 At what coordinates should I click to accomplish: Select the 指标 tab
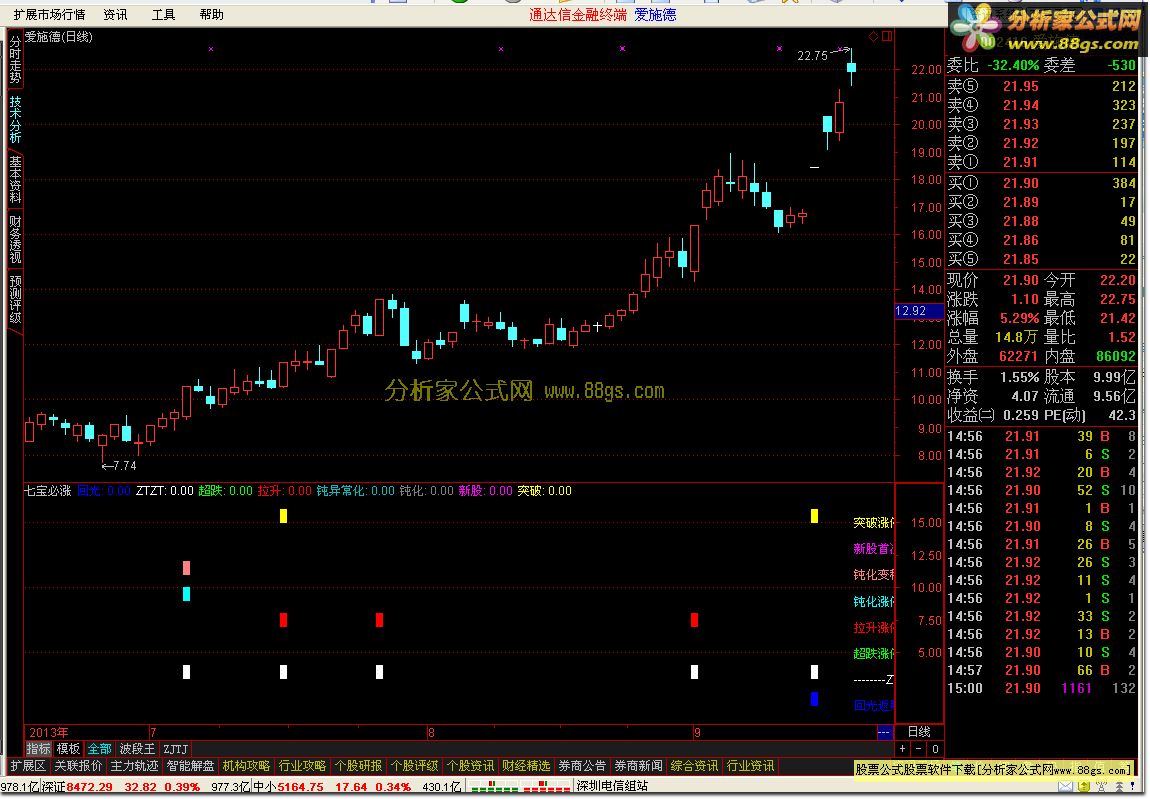[x=39, y=749]
